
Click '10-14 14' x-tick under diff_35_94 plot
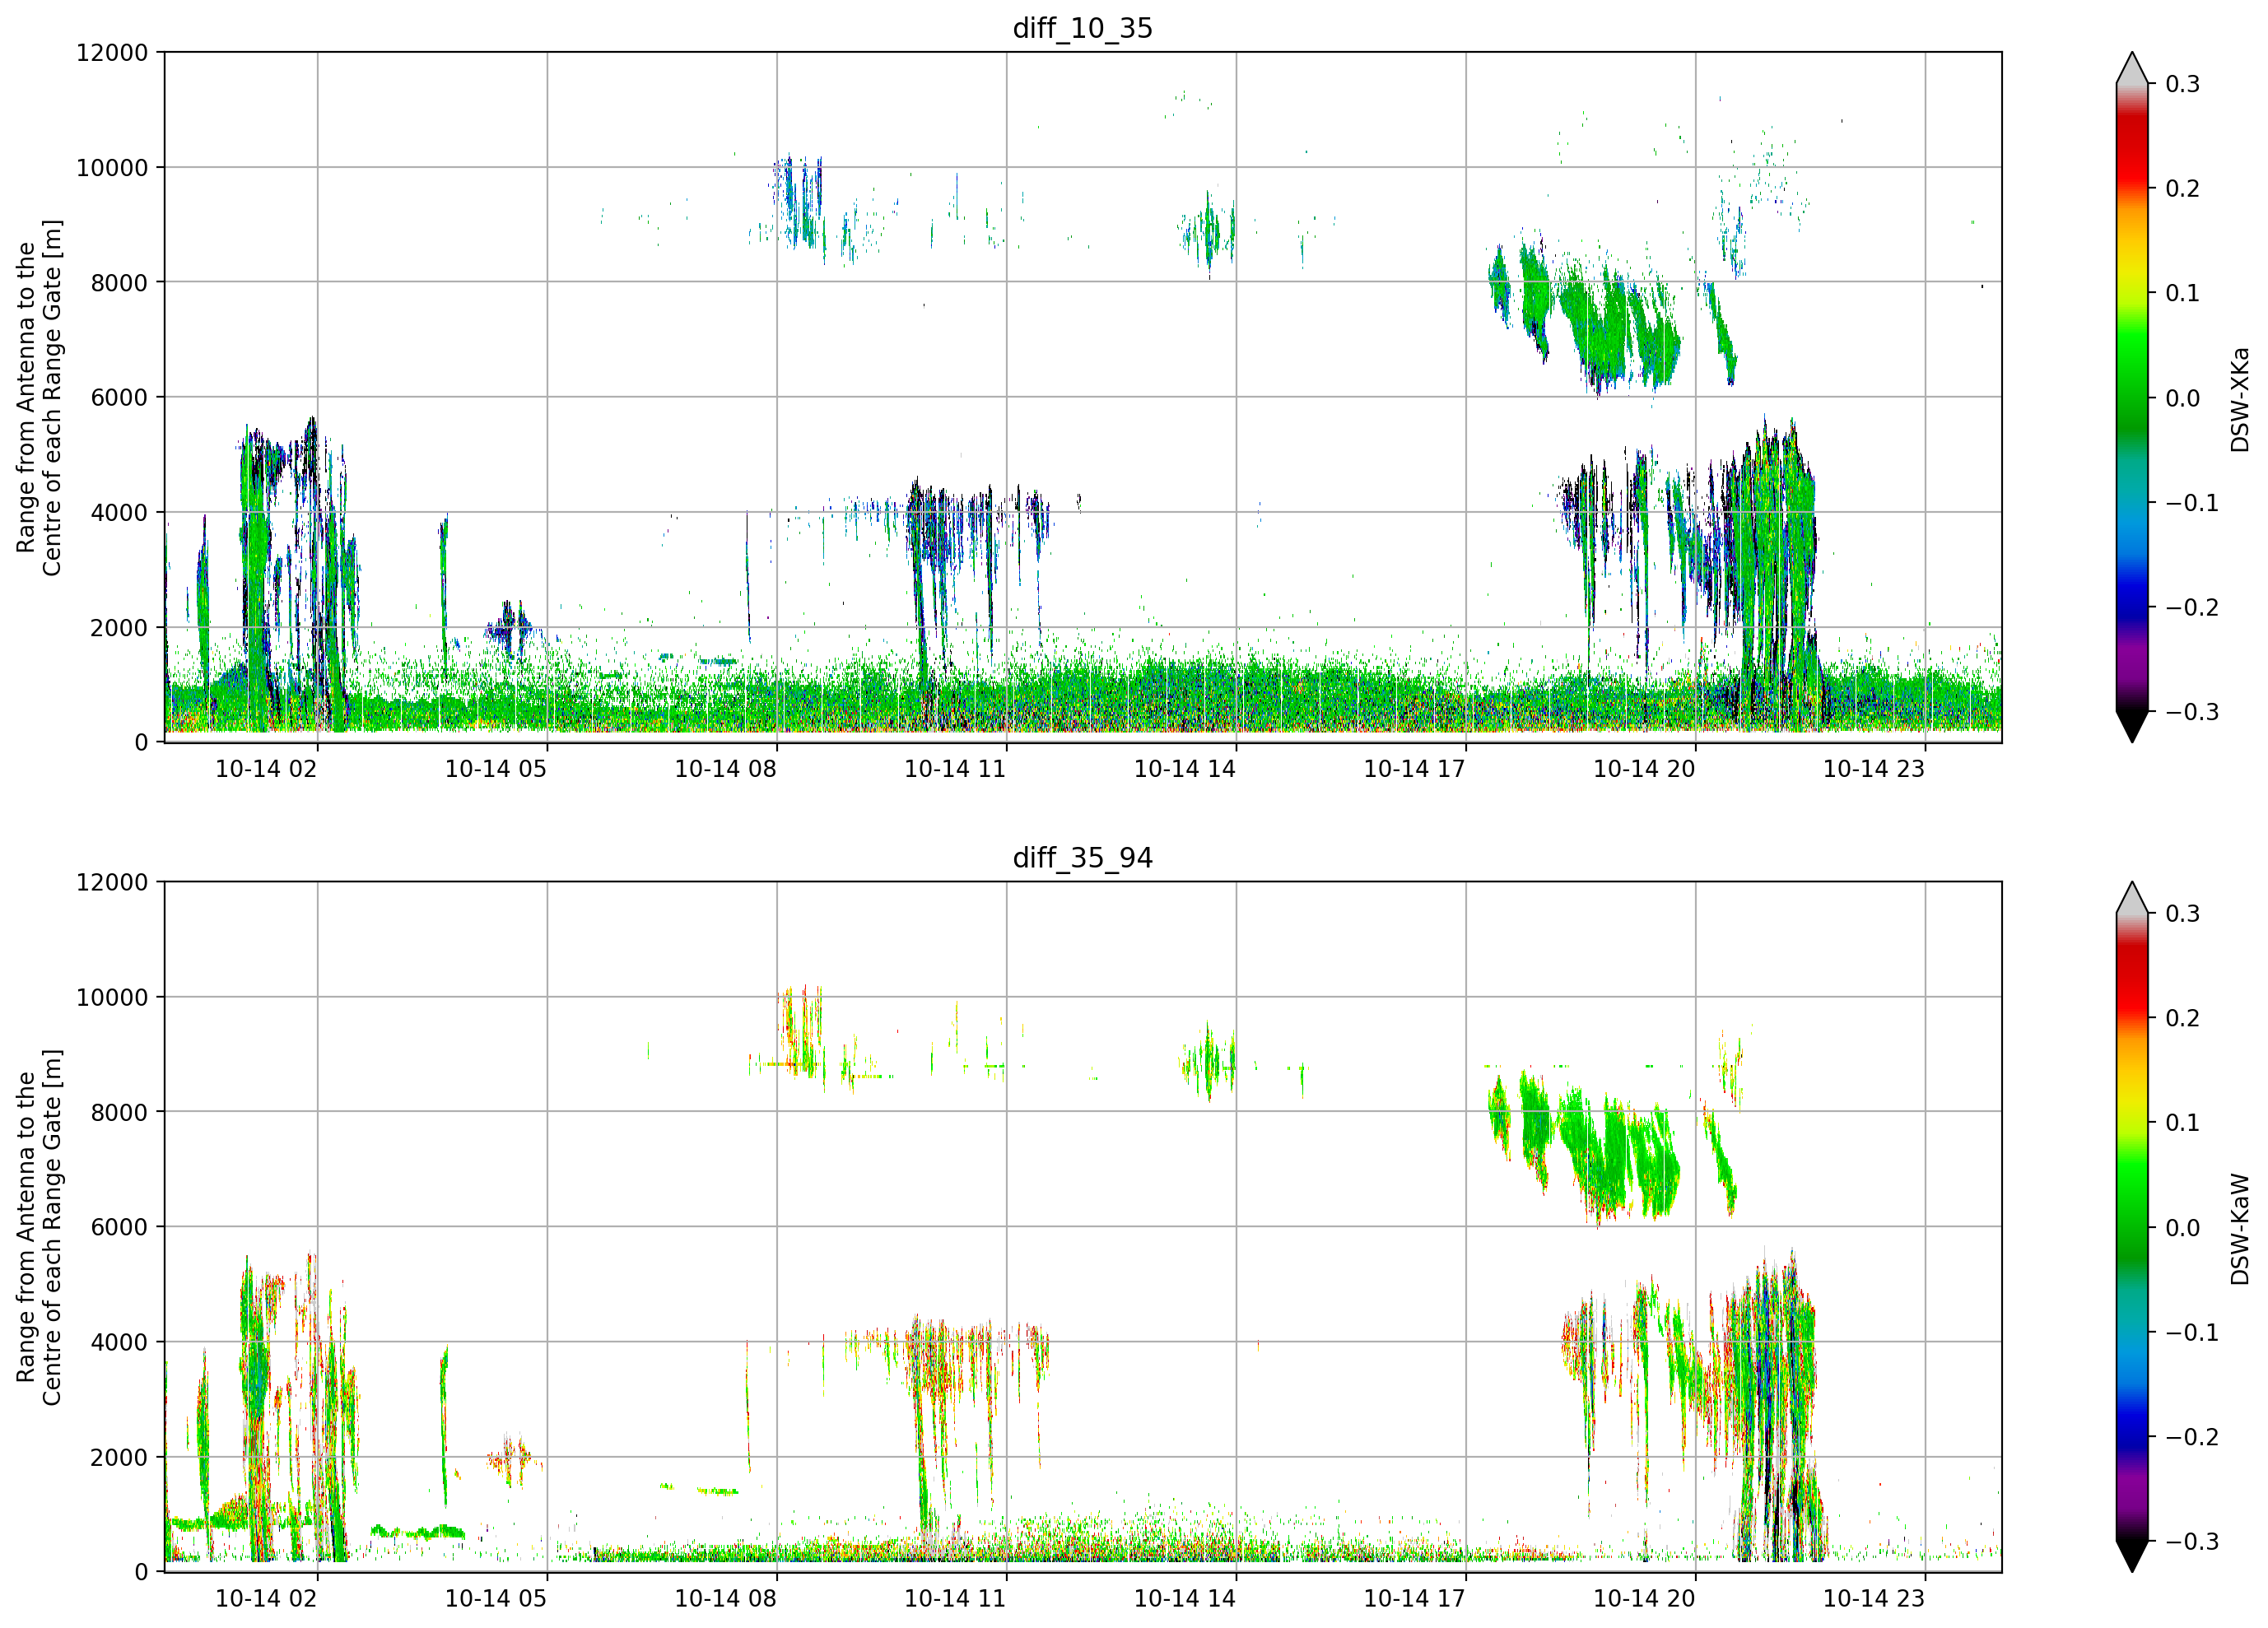click(x=1185, y=1599)
